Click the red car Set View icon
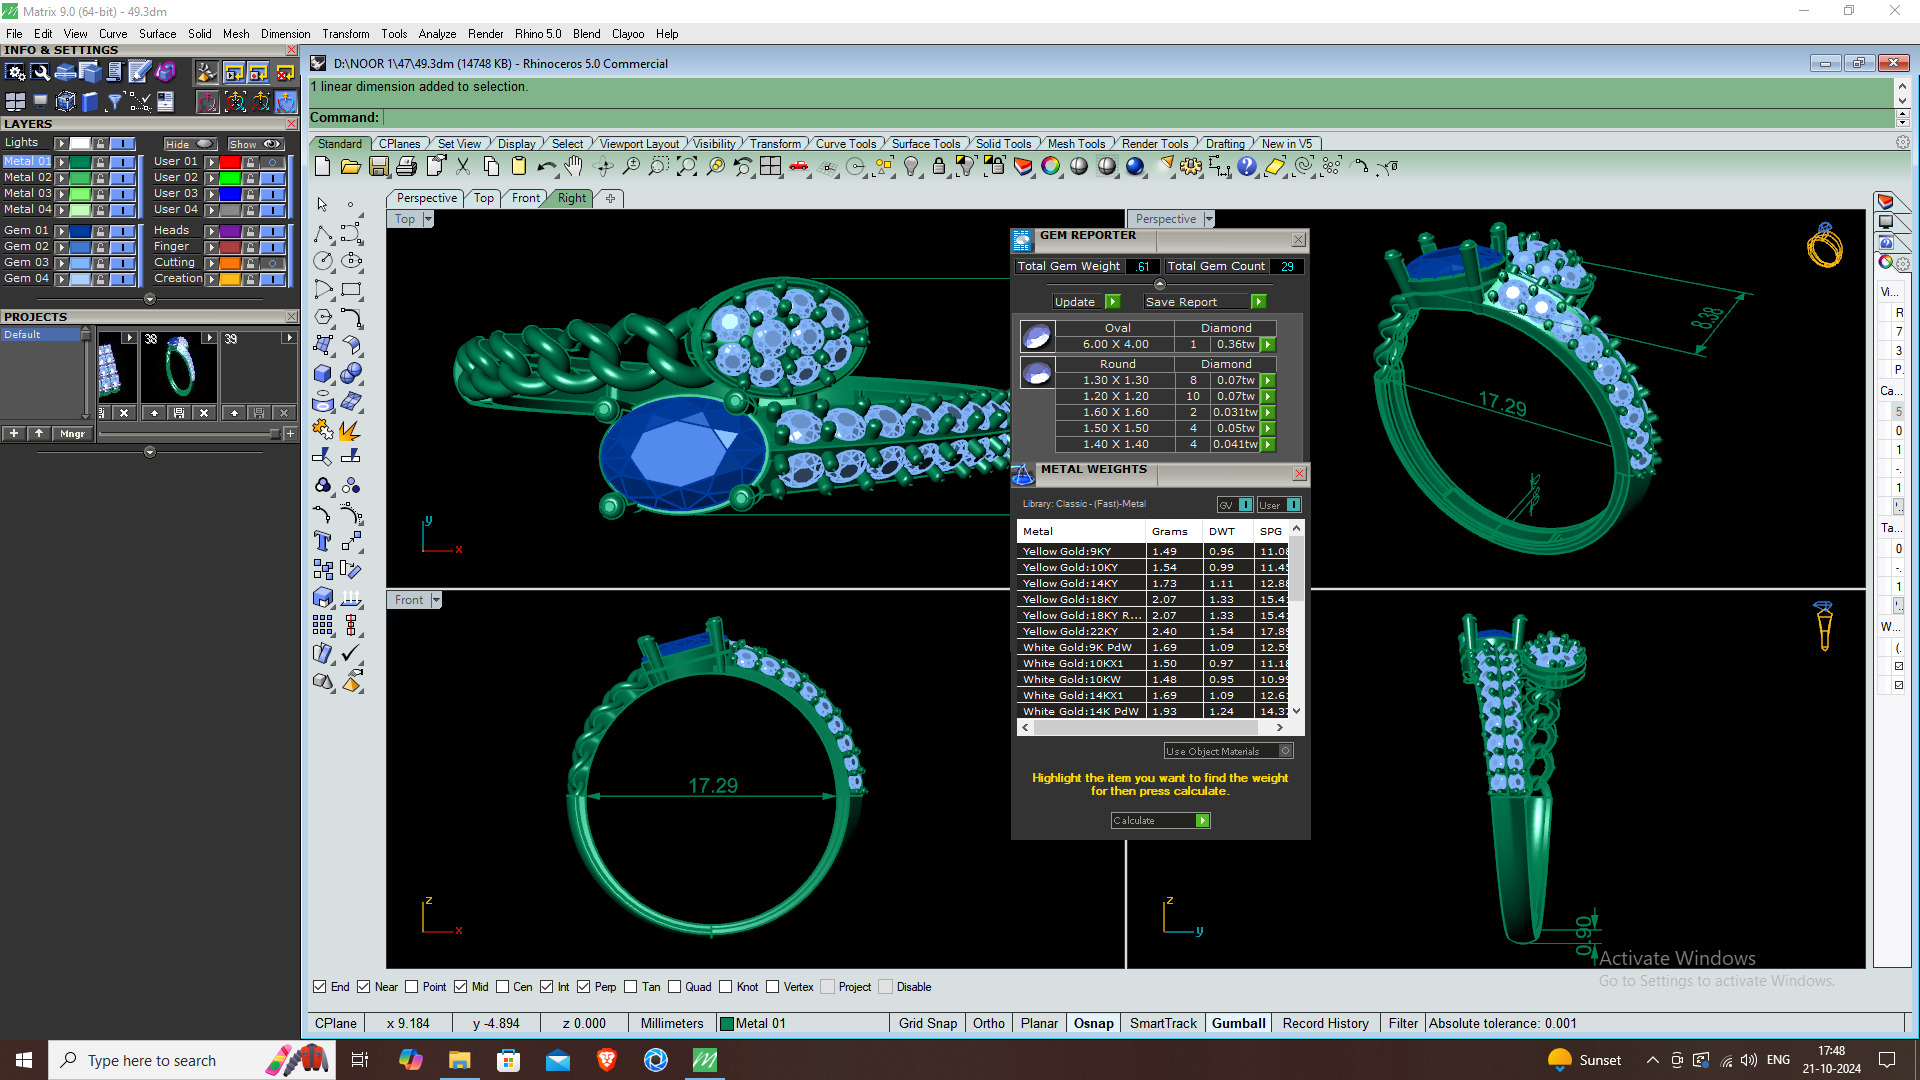1920x1080 pixels. coord(799,167)
